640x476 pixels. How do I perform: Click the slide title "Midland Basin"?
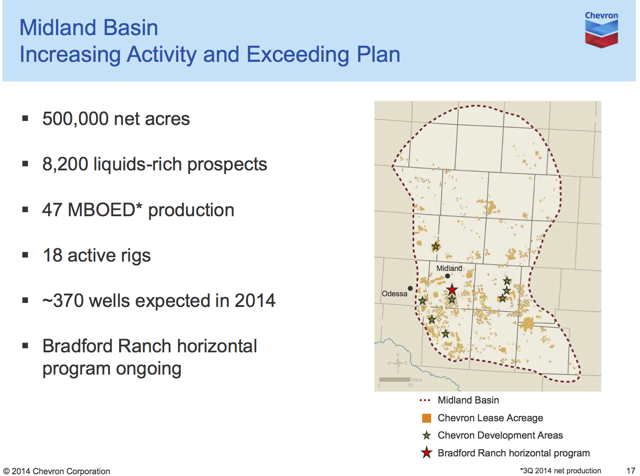(89, 28)
